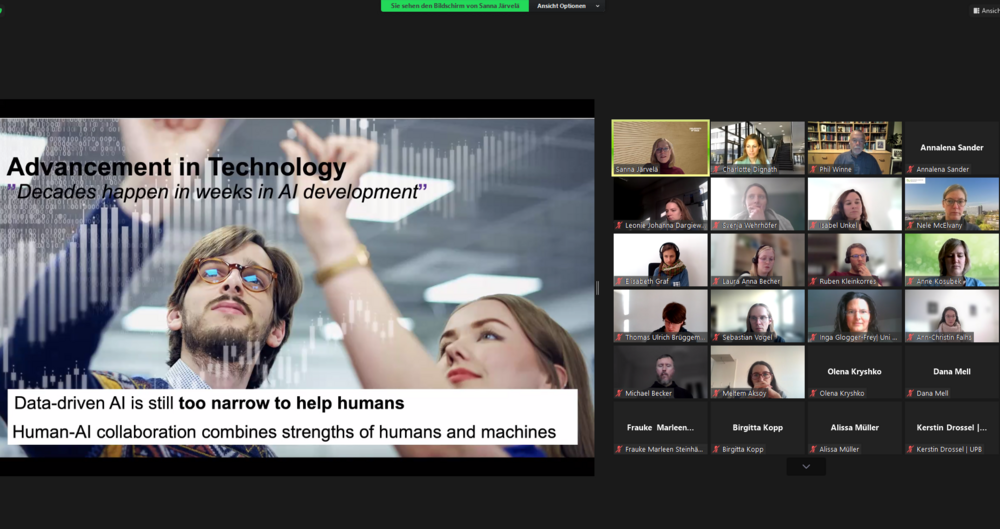
Task: Click the muted mic icon for Olena Kryshko
Action: coord(813,394)
